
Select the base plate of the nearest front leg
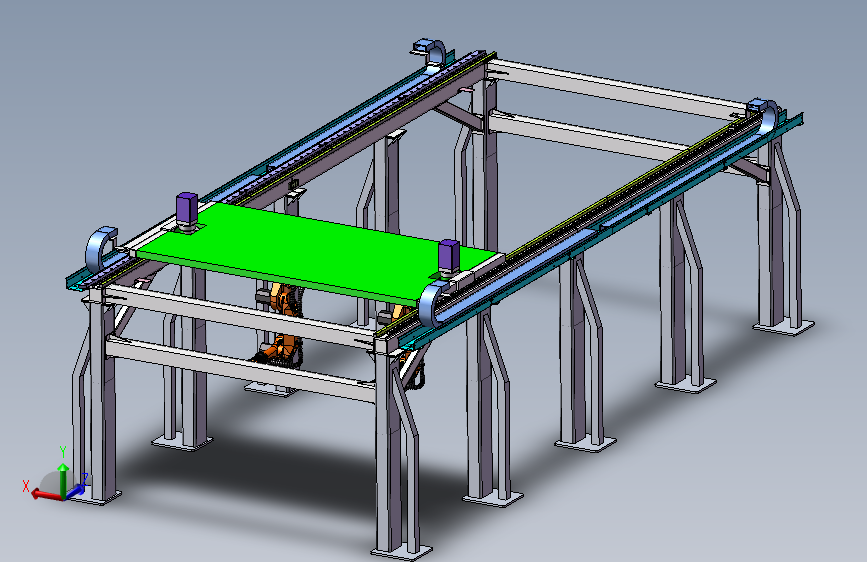[401, 553]
